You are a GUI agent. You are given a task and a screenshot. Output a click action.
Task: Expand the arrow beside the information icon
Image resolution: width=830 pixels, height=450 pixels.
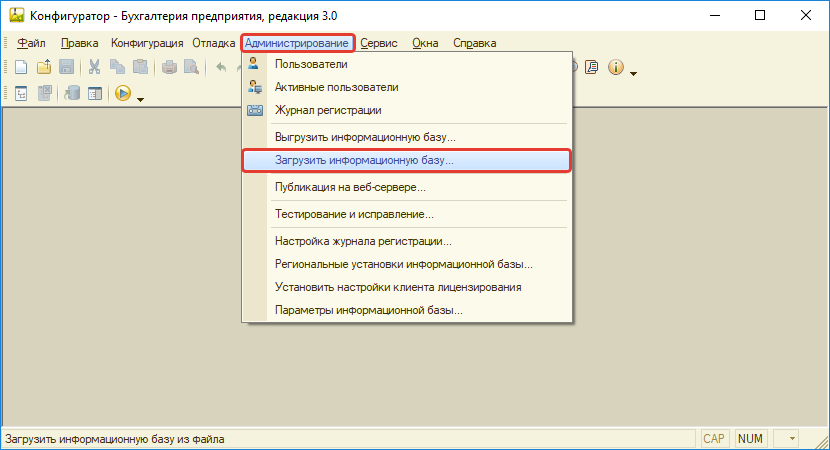(633, 74)
